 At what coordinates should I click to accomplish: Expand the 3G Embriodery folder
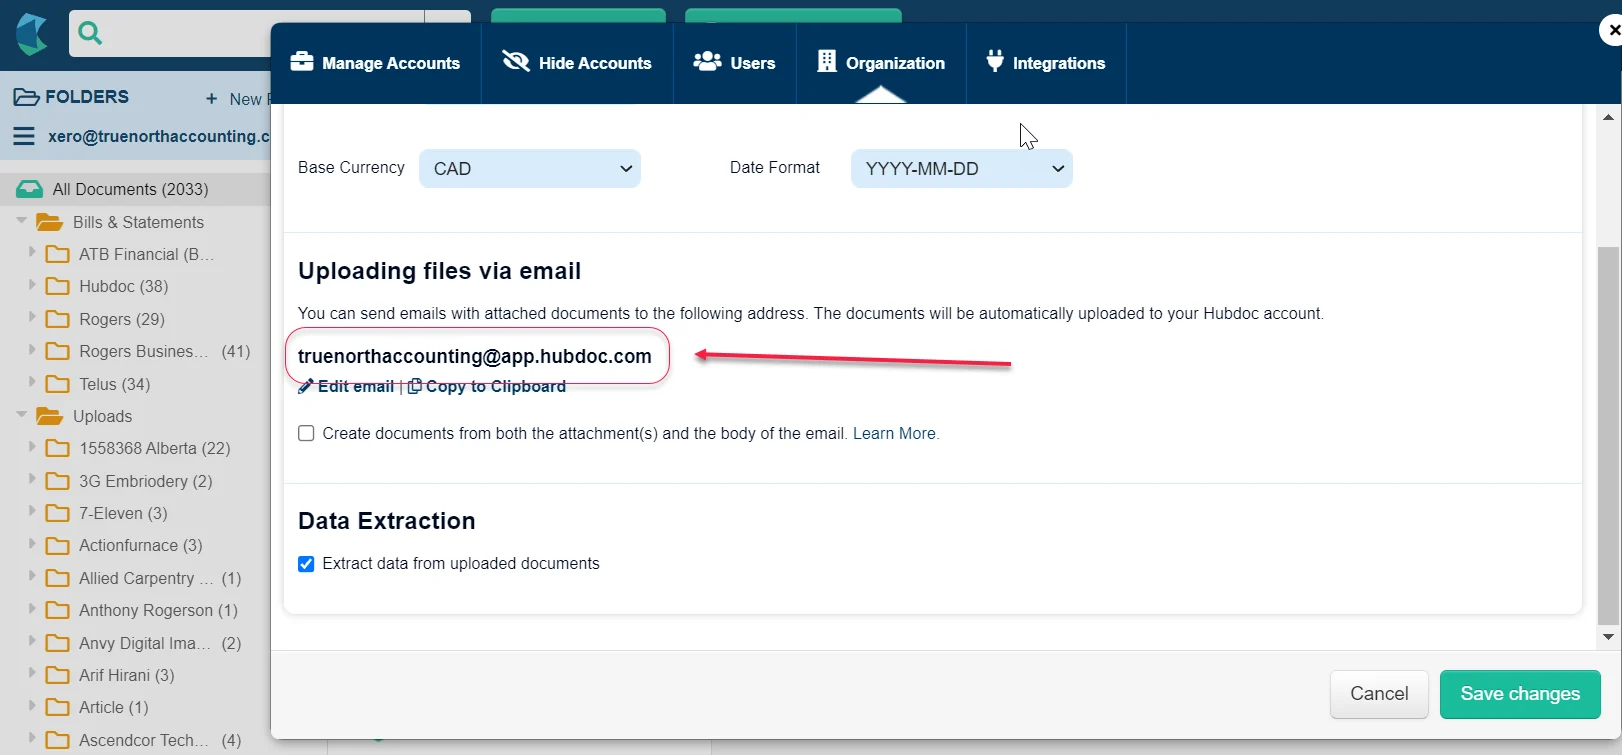pyautogui.click(x=32, y=480)
